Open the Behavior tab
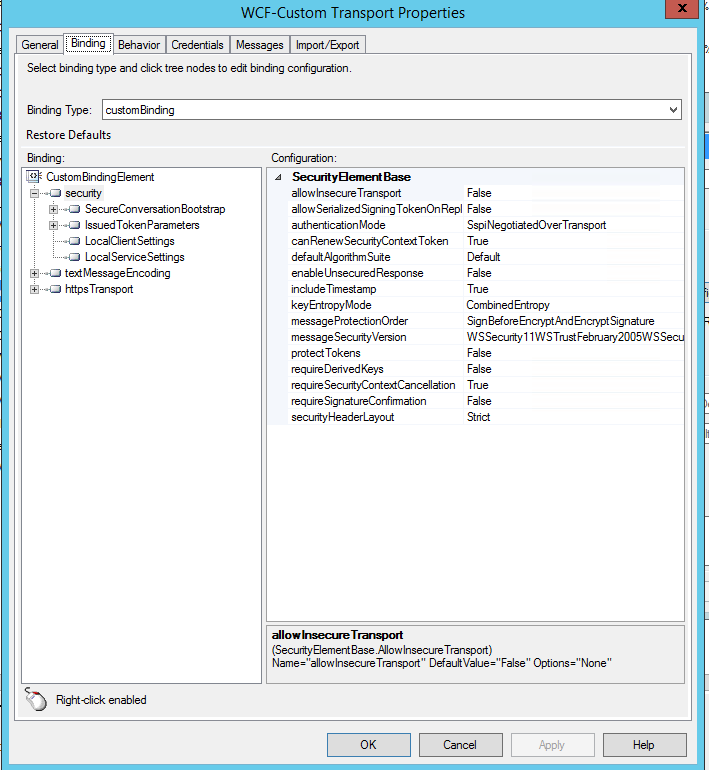 click(139, 45)
